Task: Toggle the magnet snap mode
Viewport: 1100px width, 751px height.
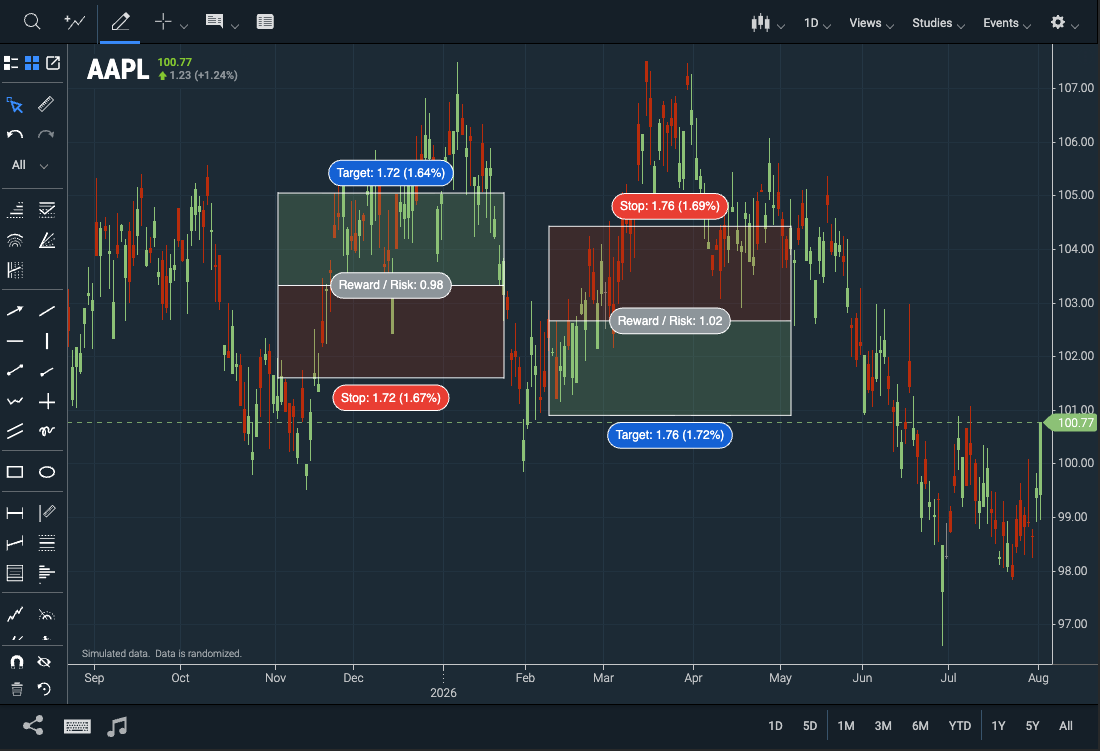Action: [16, 662]
